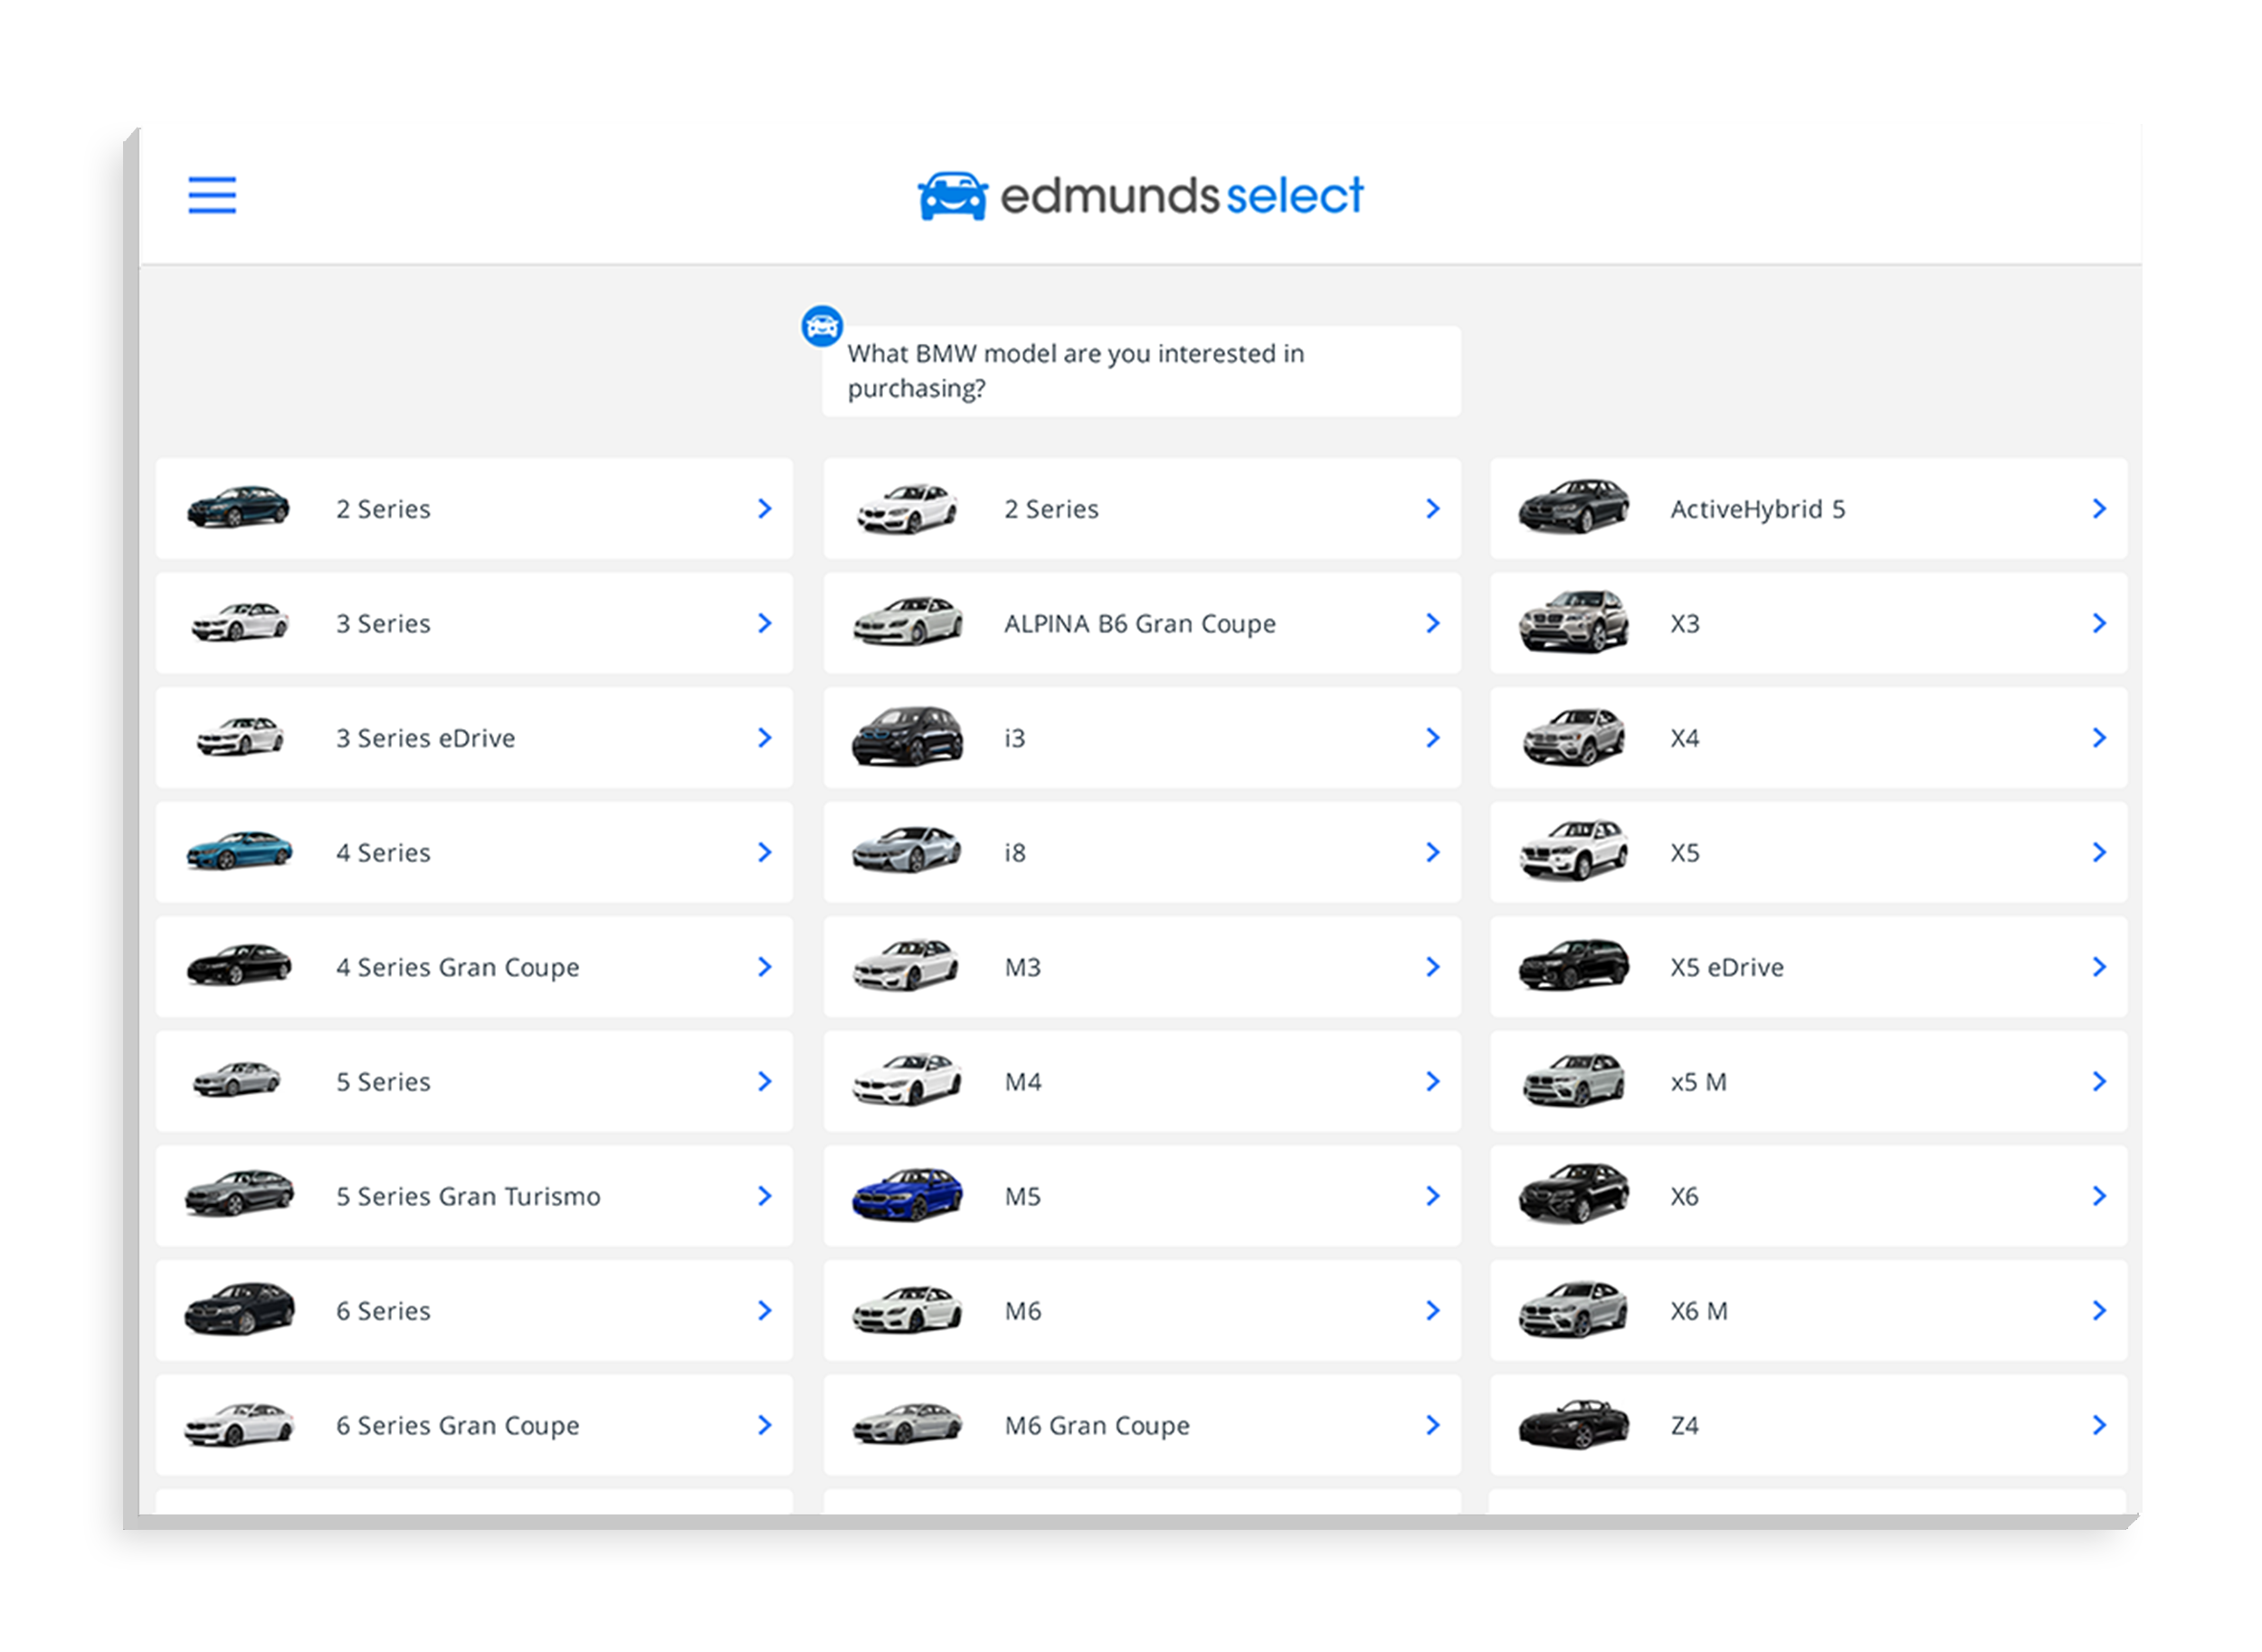The image size is (2262, 1652).
Task: Click the blue 4 Series coupe image
Action: click(239, 851)
